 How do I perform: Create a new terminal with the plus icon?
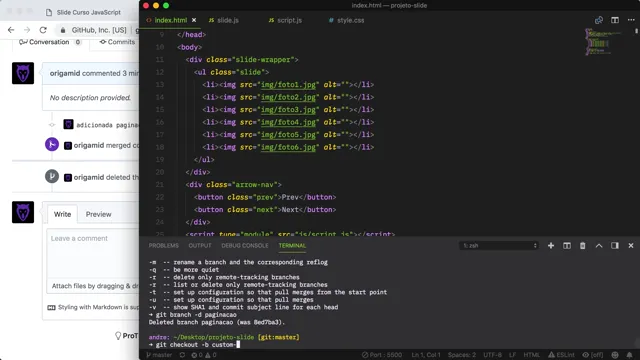click(551, 245)
